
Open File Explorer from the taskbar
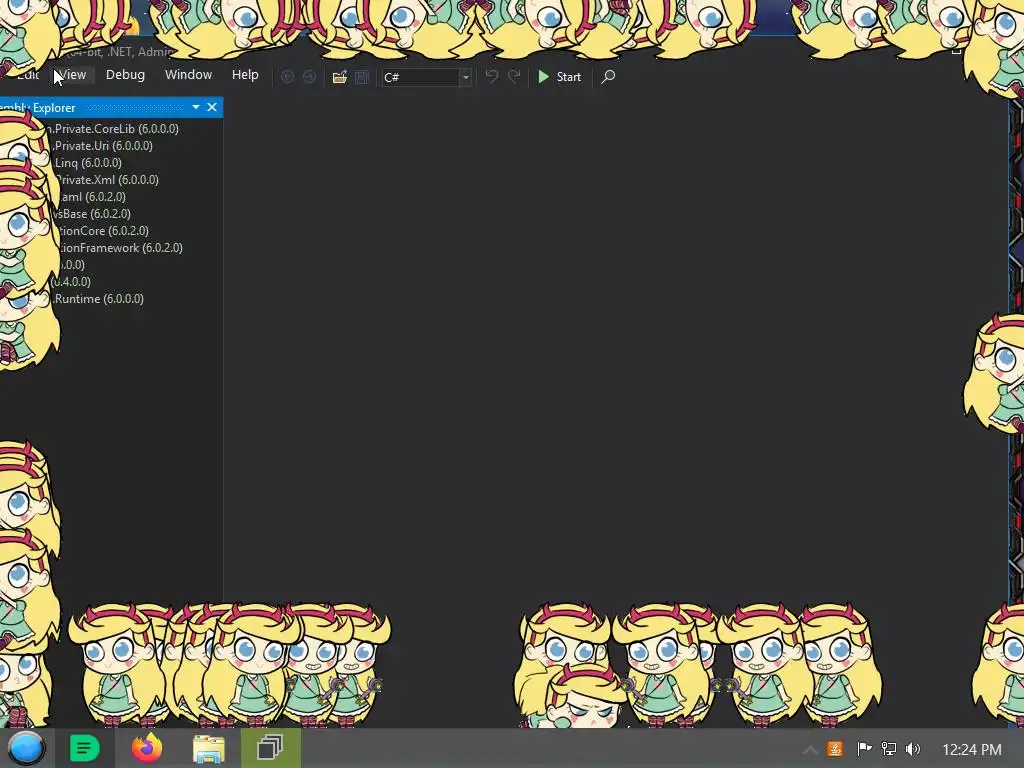coord(209,748)
